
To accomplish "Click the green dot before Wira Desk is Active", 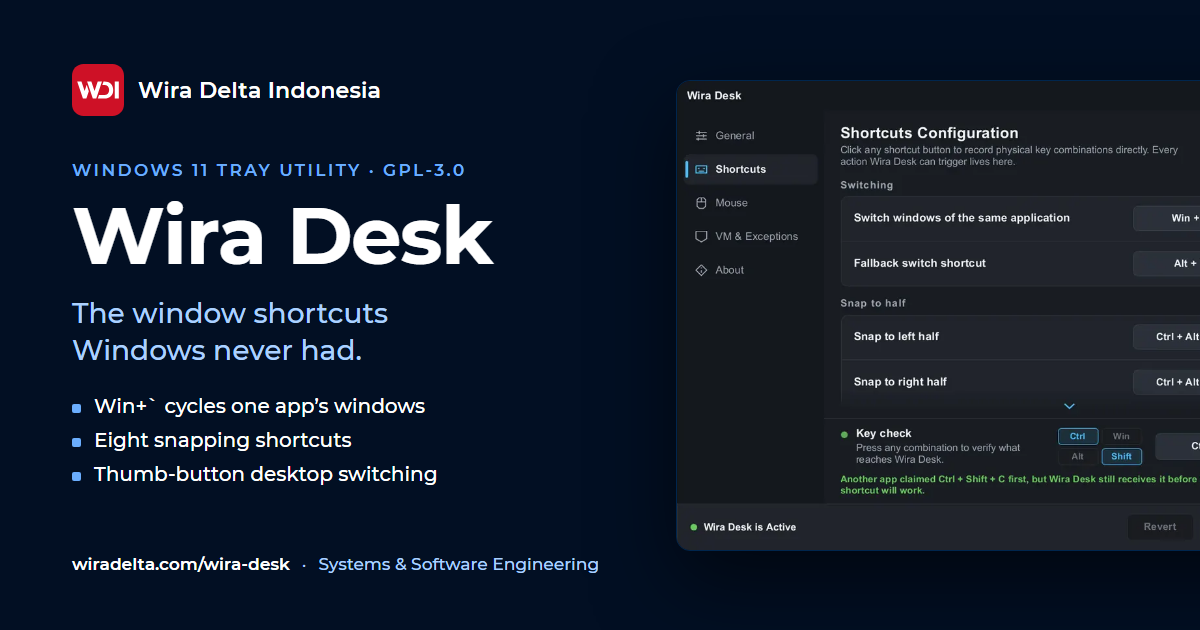I will [x=694, y=527].
